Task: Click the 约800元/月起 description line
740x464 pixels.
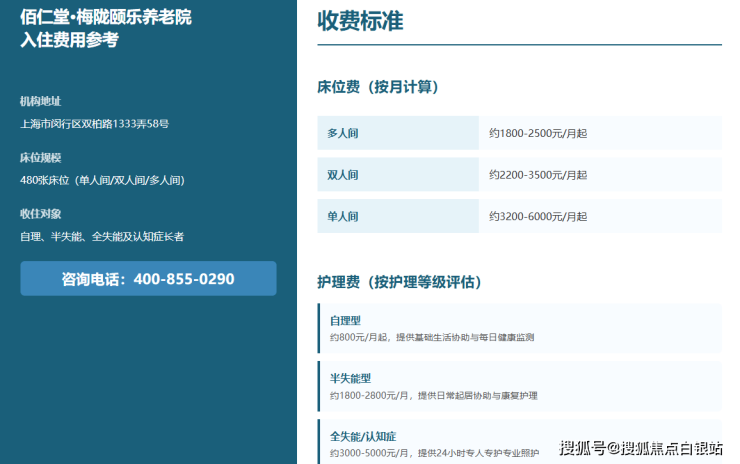Action: pyautogui.click(x=432, y=337)
